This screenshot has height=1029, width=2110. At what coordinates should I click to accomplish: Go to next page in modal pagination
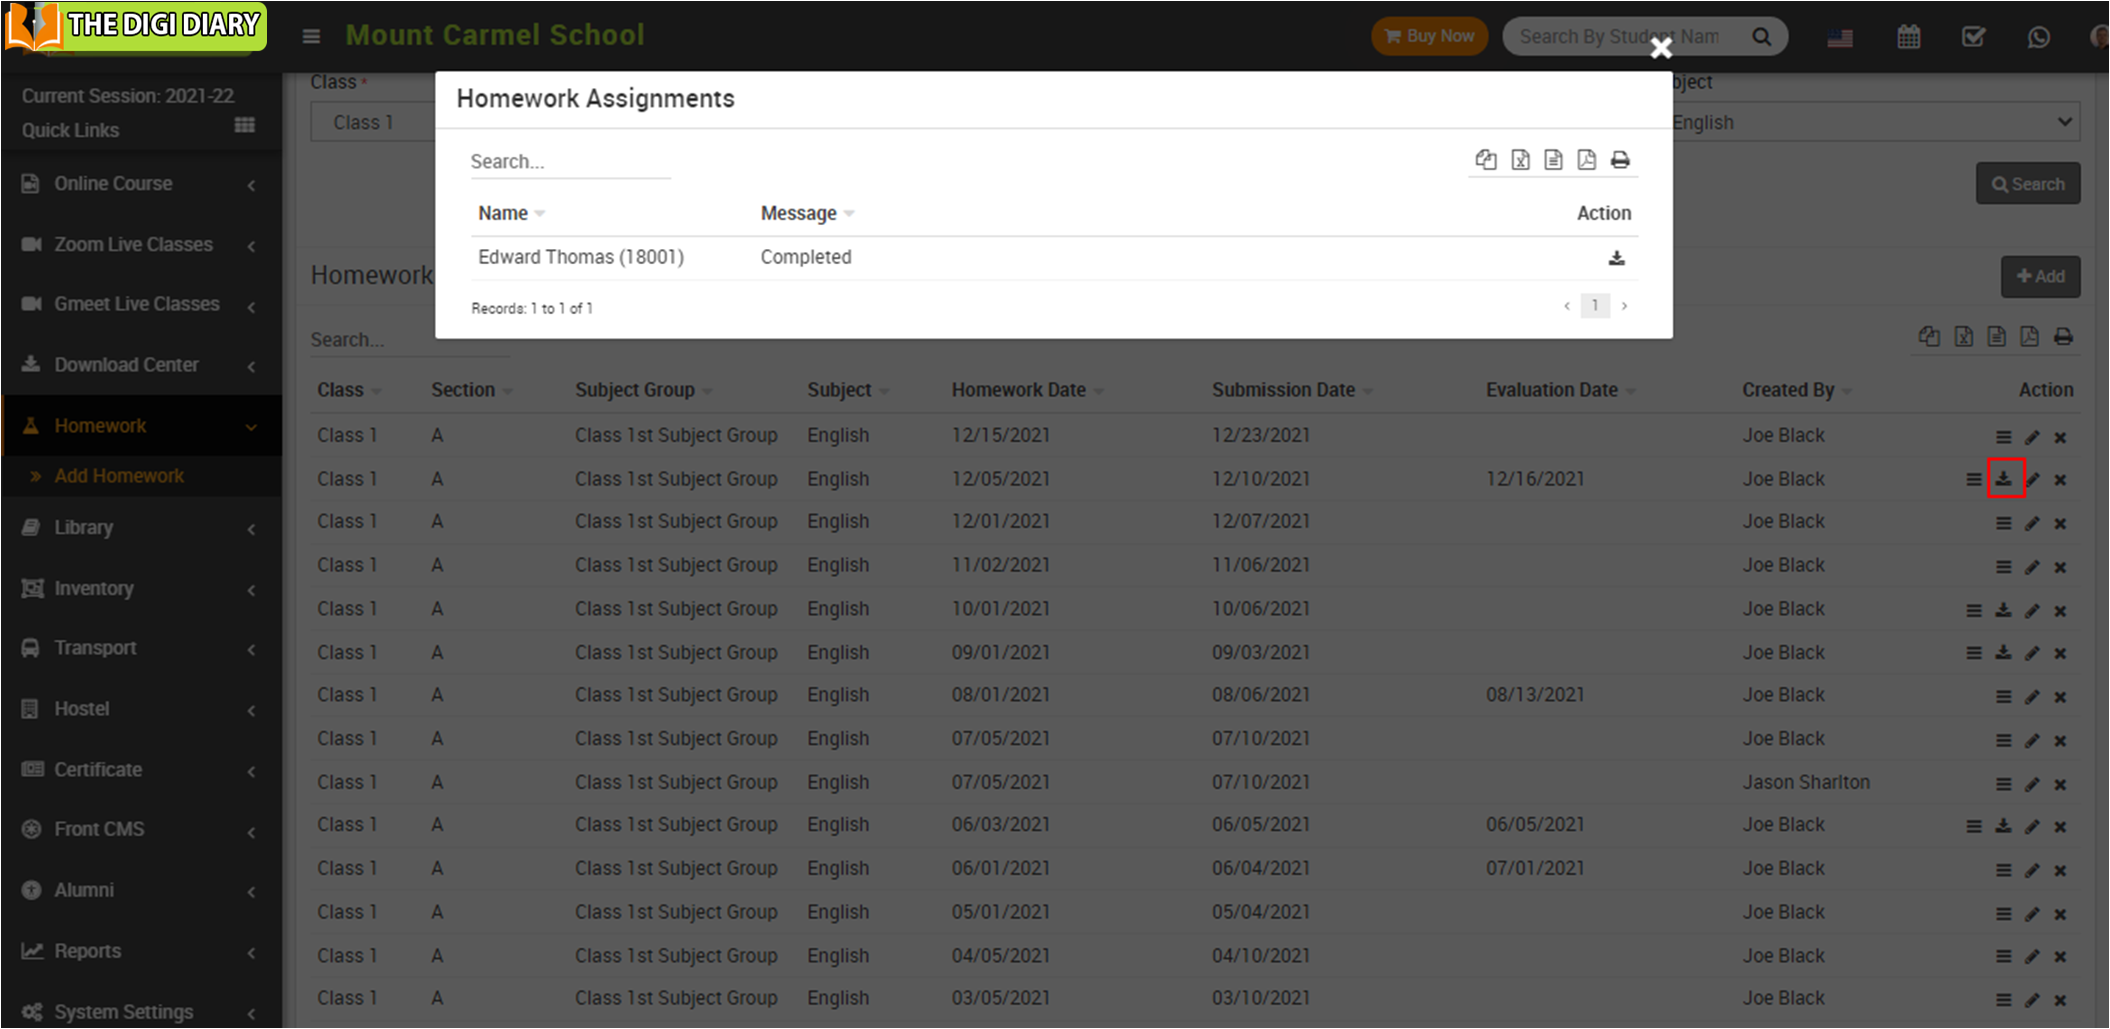pyautogui.click(x=1624, y=306)
